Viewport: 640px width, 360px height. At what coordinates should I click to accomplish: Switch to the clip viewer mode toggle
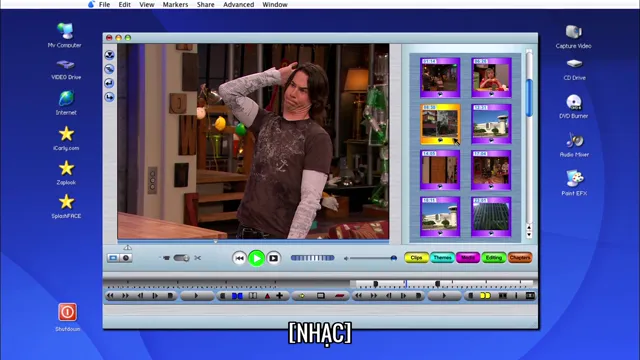point(113,258)
